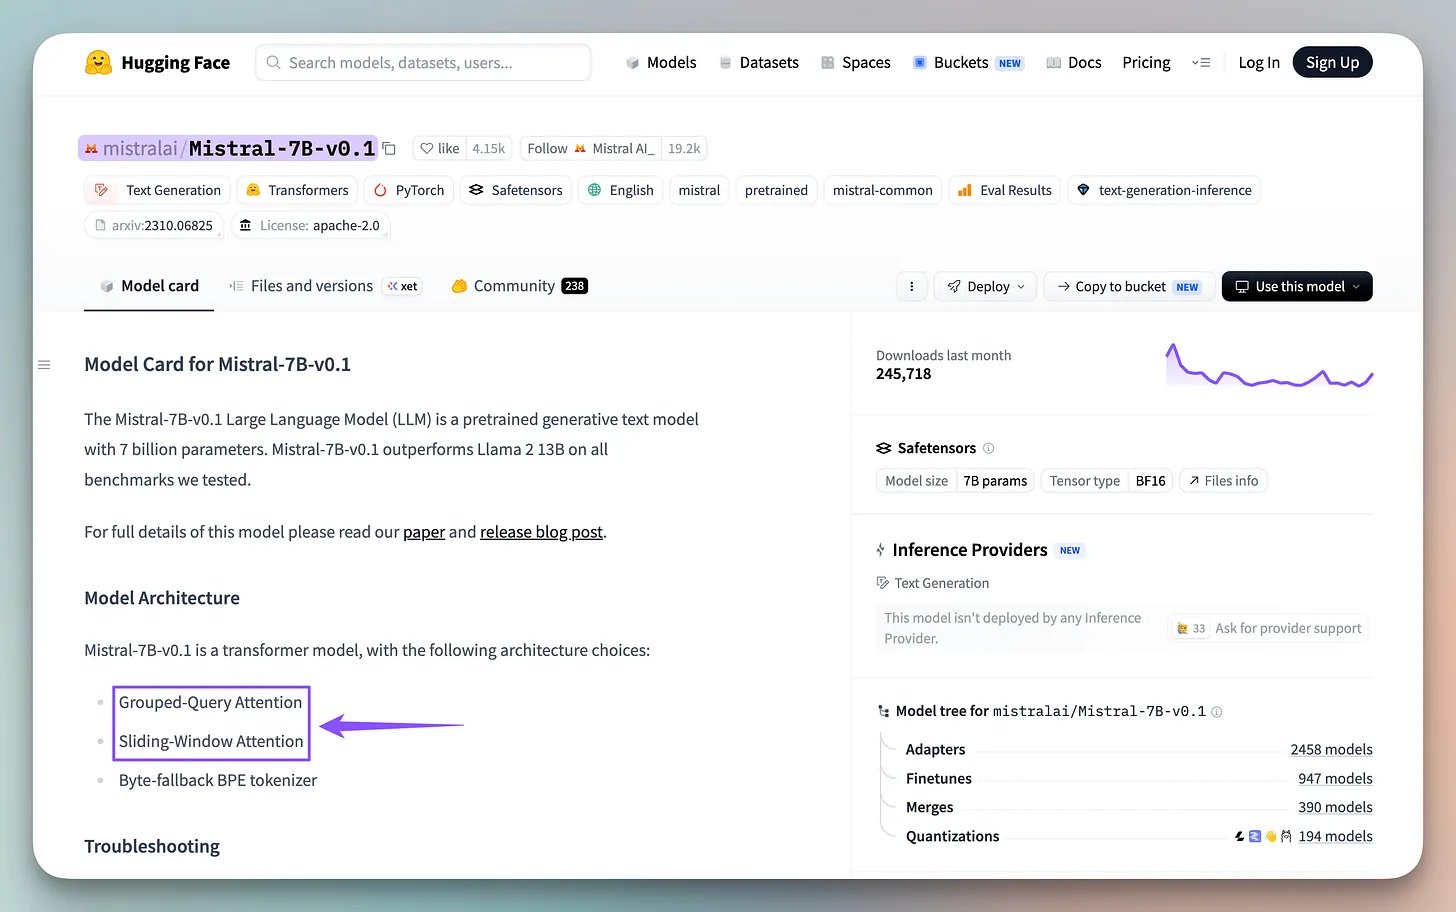Open the Buckets section

[968, 62]
